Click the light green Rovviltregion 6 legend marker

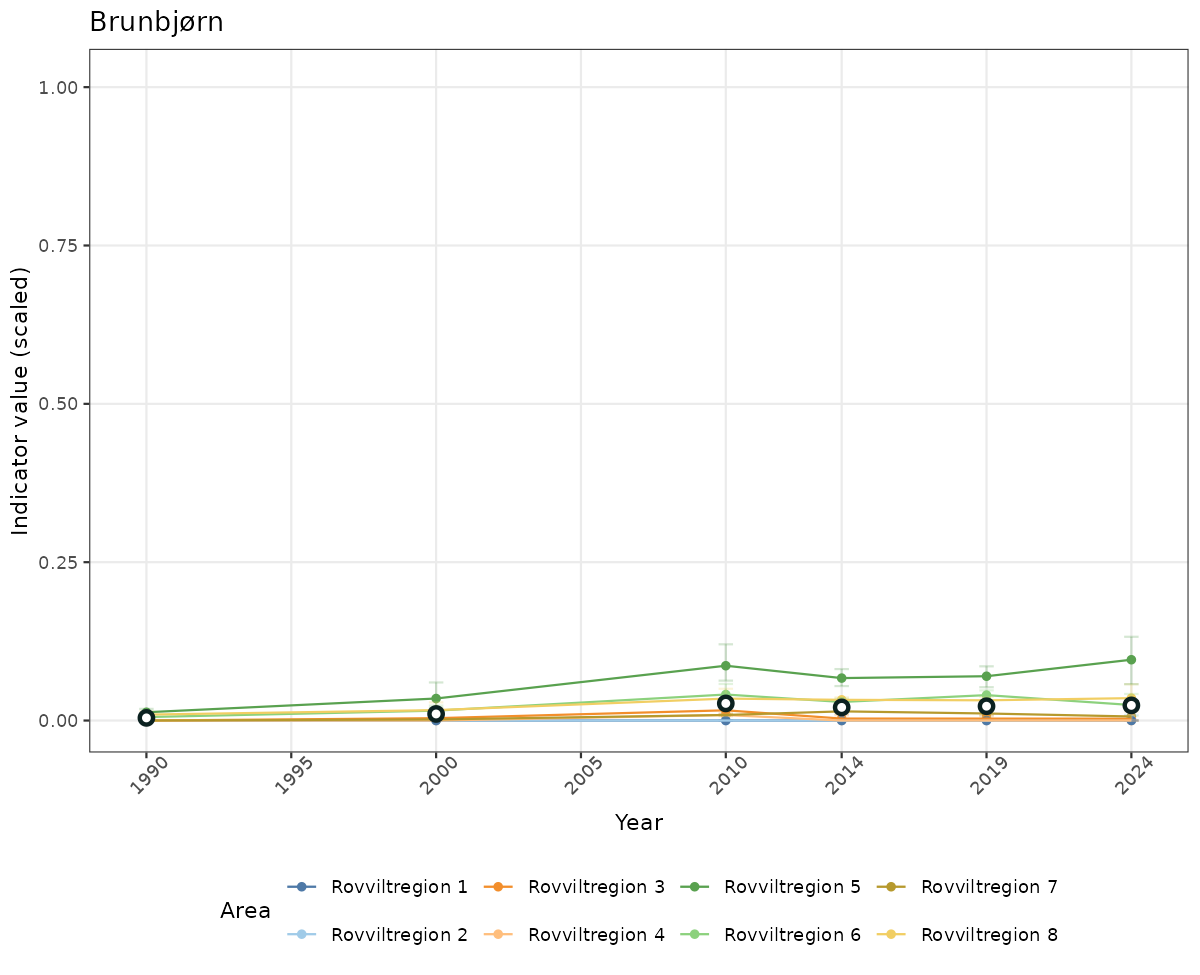(x=694, y=935)
